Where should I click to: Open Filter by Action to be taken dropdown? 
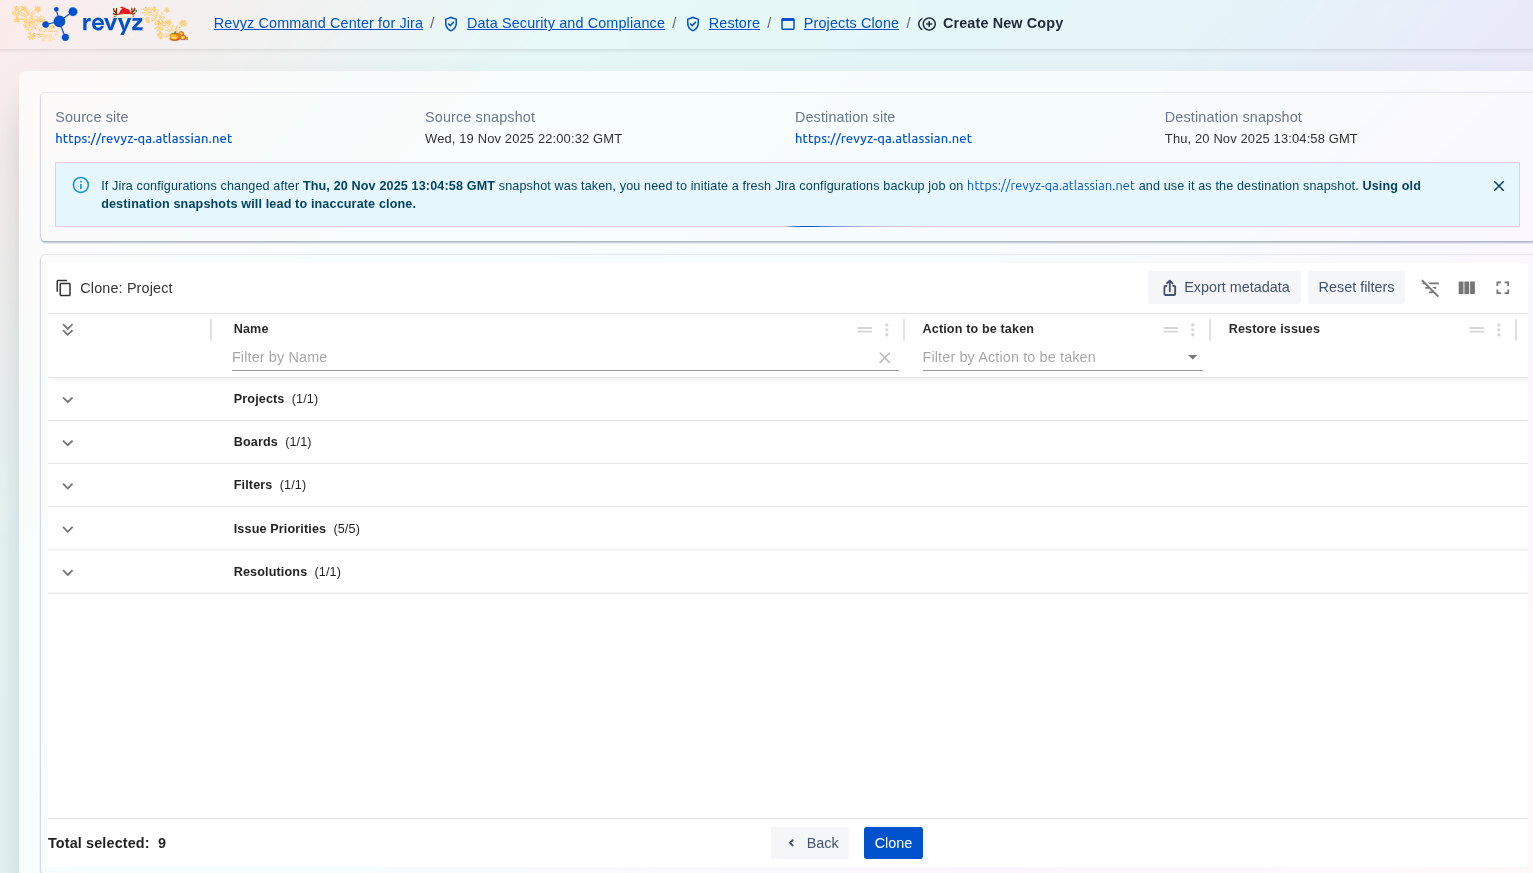point(1060,358)
